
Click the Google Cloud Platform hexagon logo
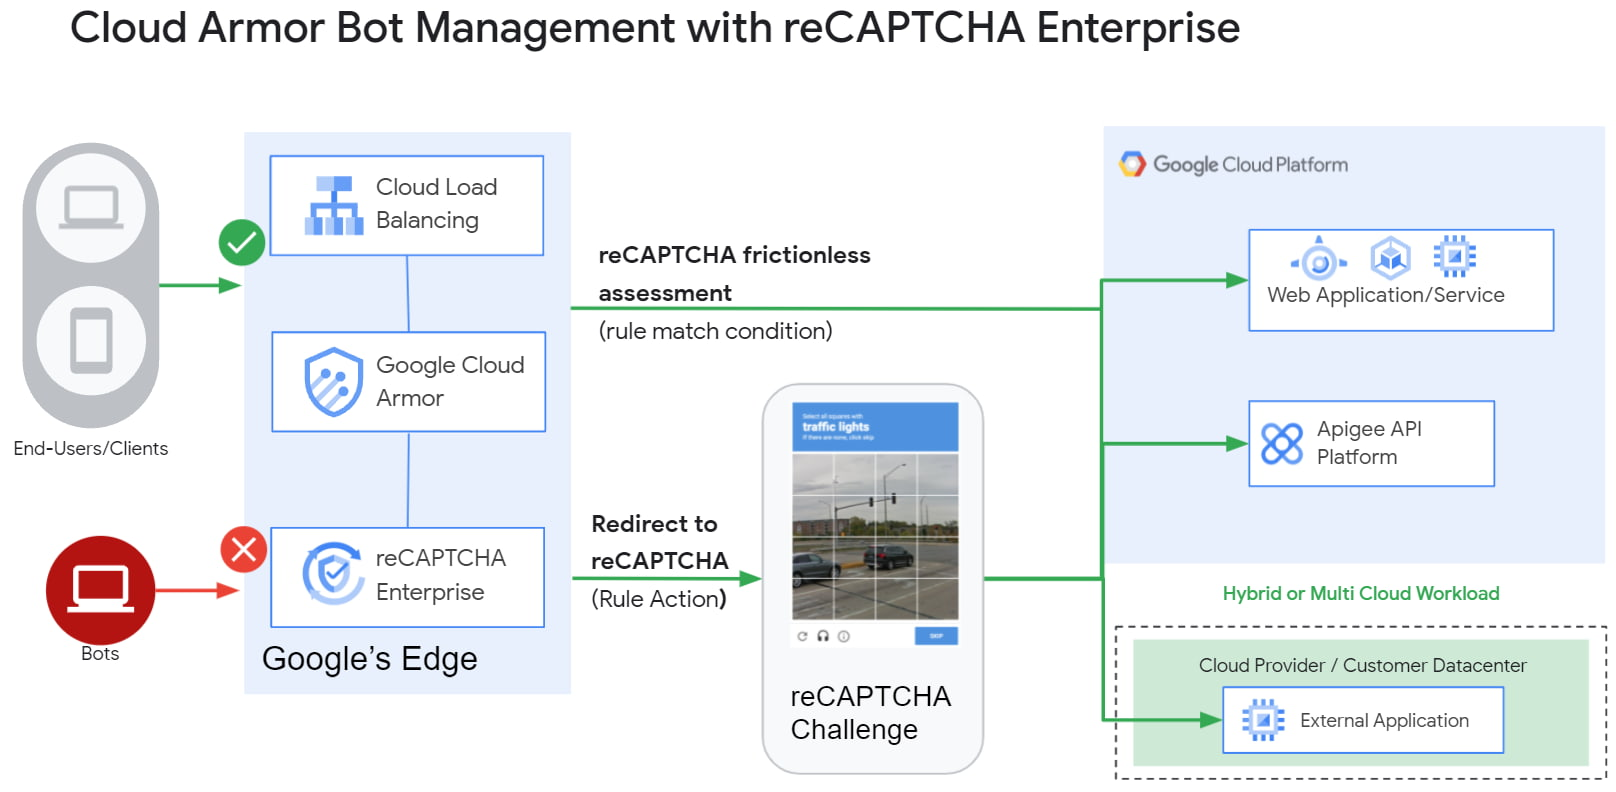click(1132, 164)
